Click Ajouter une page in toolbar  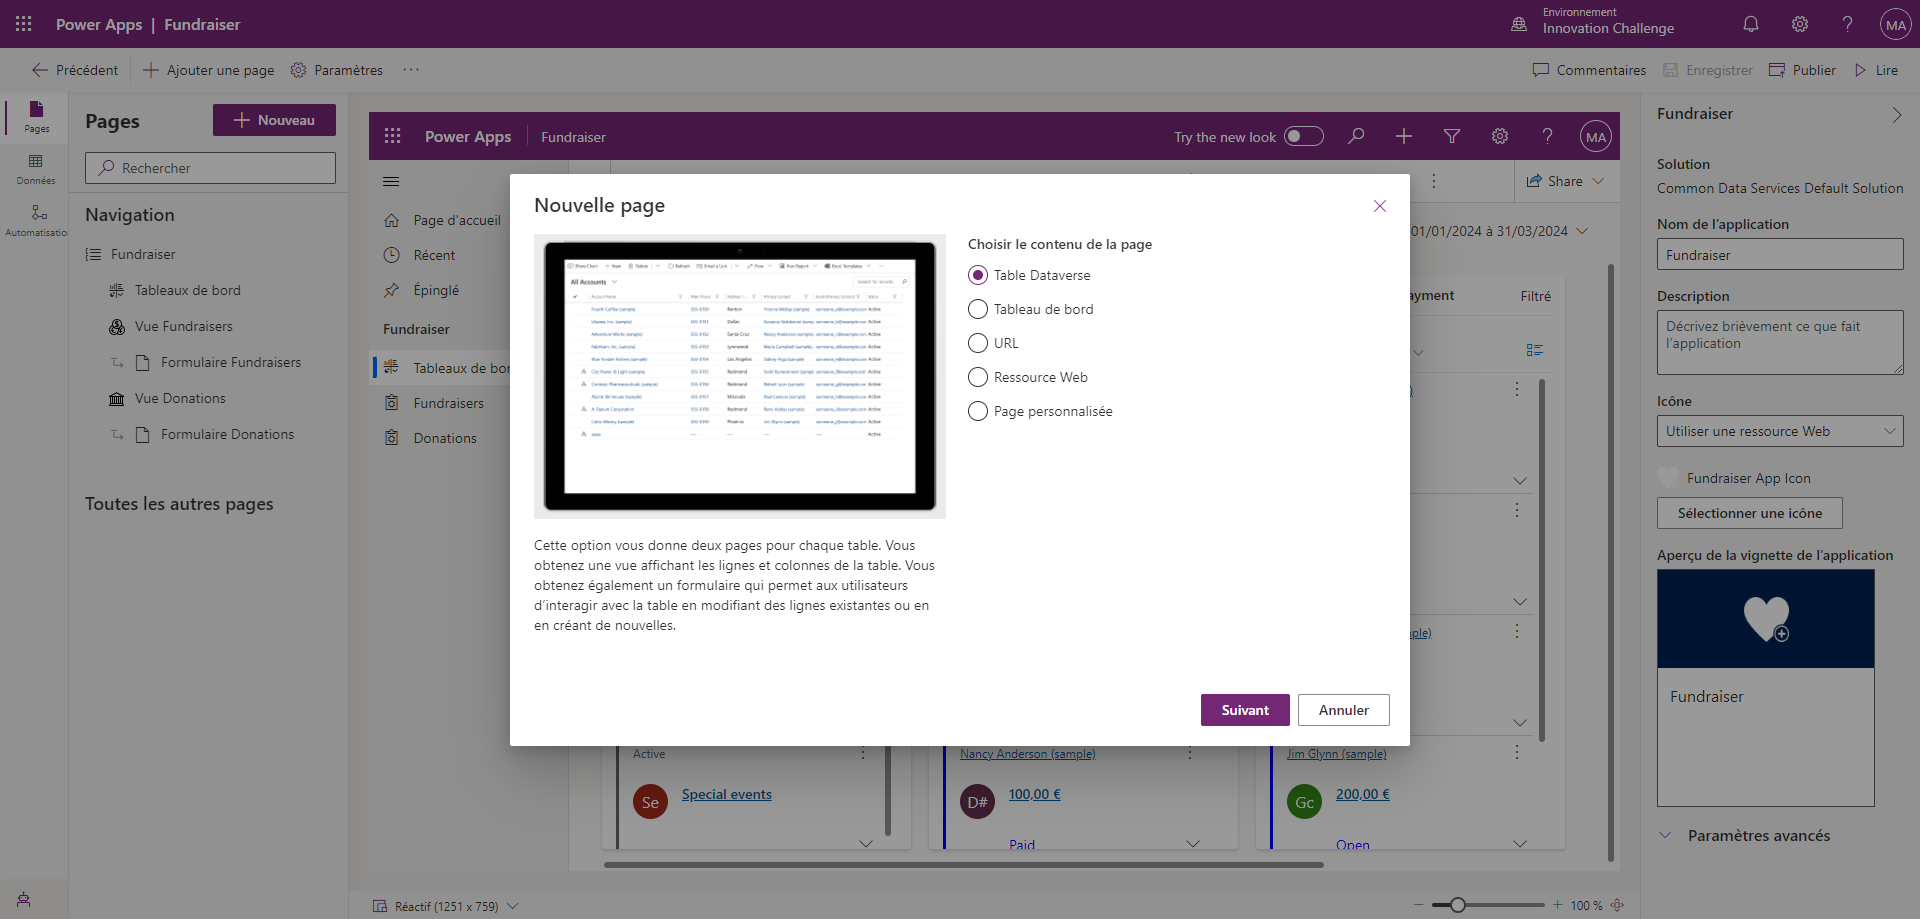pos(208,70)
